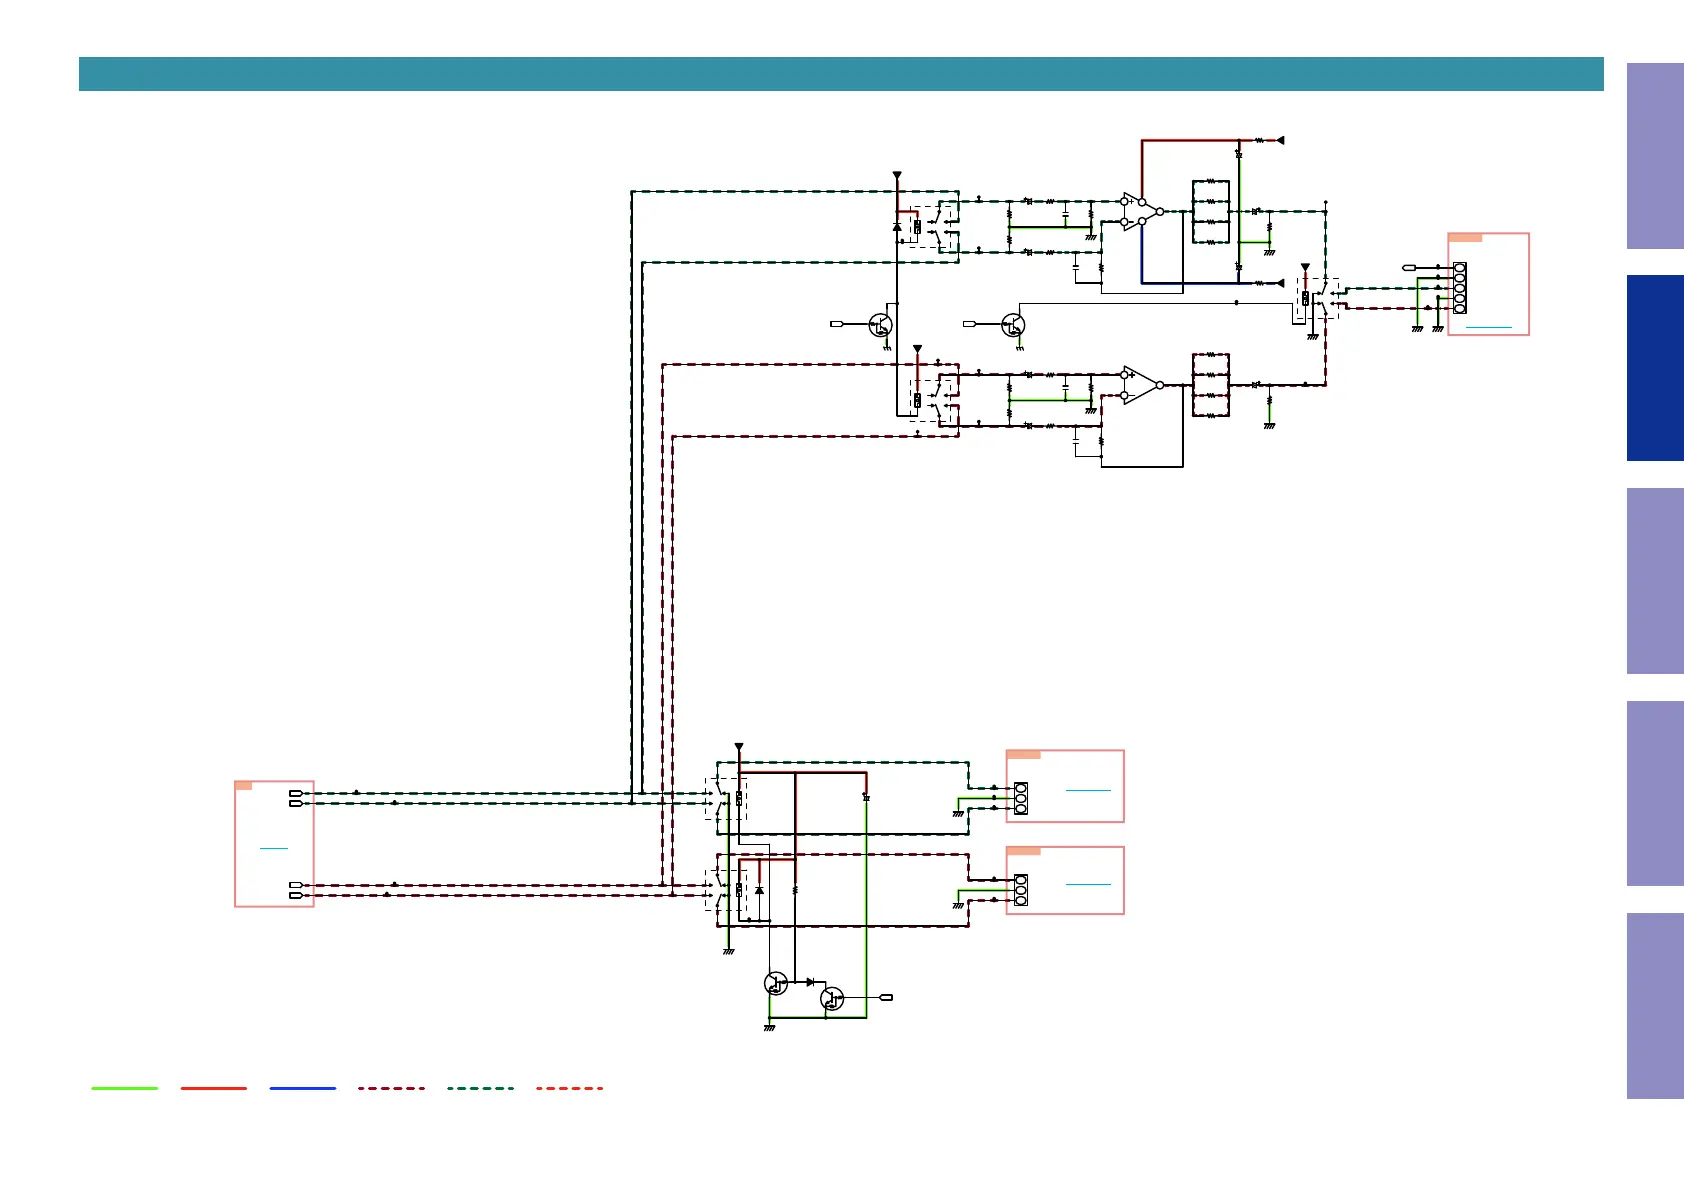Follow the blue link inside the left input connector box
1684x1191 pixels.
pyautogui.click(x=274, y=848)
